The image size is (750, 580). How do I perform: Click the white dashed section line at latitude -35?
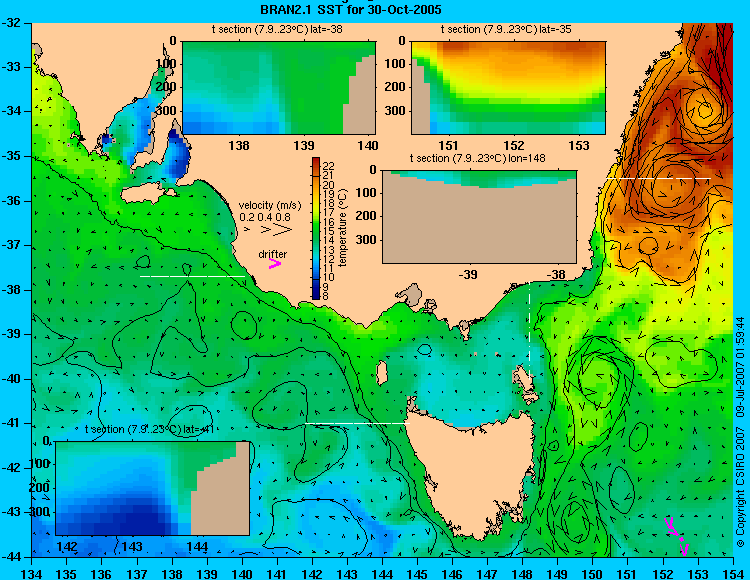pyautogui.click(x=659, y=178)
